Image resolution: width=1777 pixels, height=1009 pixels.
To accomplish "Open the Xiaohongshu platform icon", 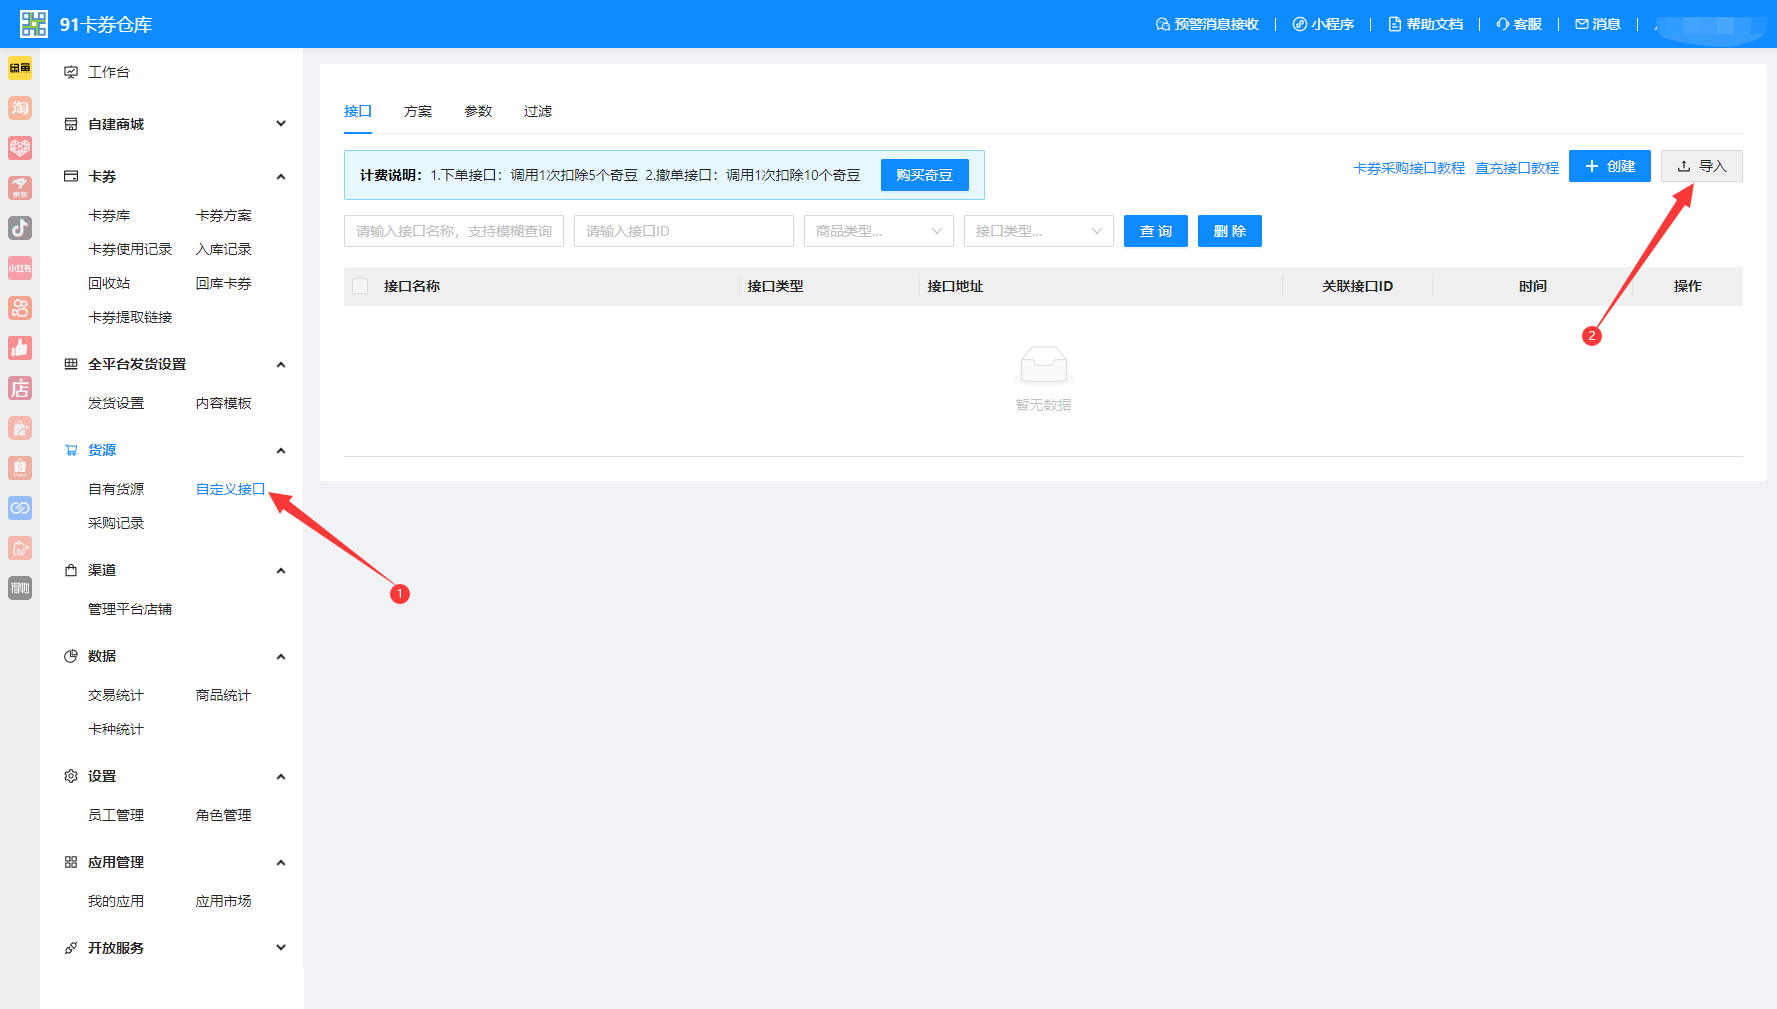I will click(x=20, y=268).
